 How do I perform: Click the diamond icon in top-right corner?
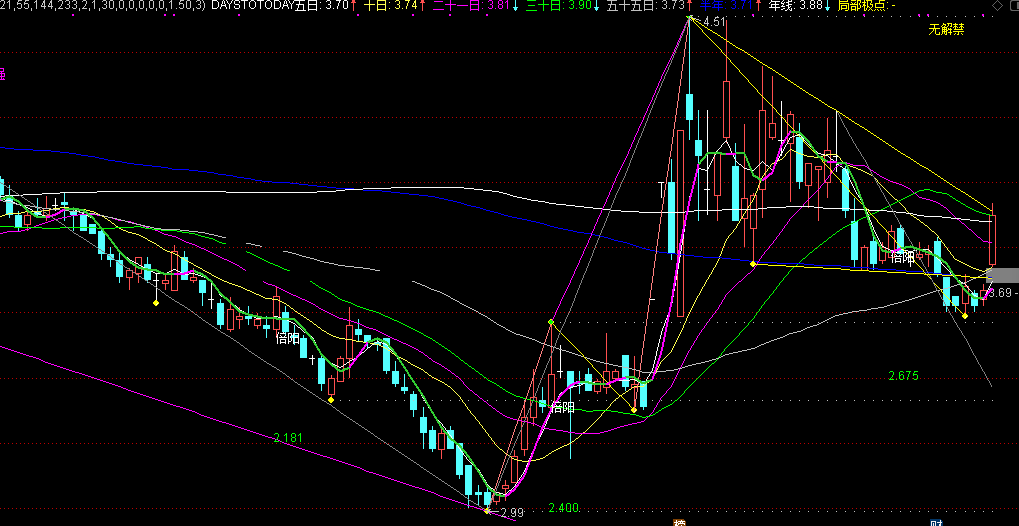coord(998,6)
